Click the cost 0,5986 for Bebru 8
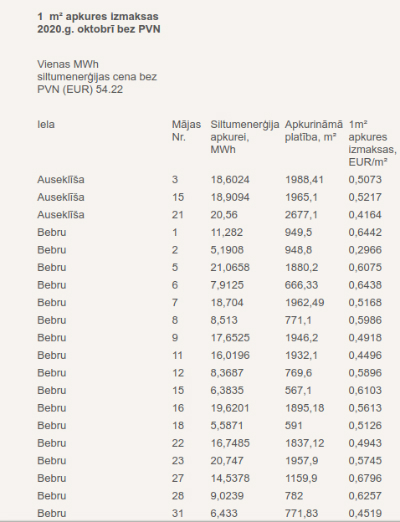The width and height of the screenshot is (400, 522). click(365, 320)
